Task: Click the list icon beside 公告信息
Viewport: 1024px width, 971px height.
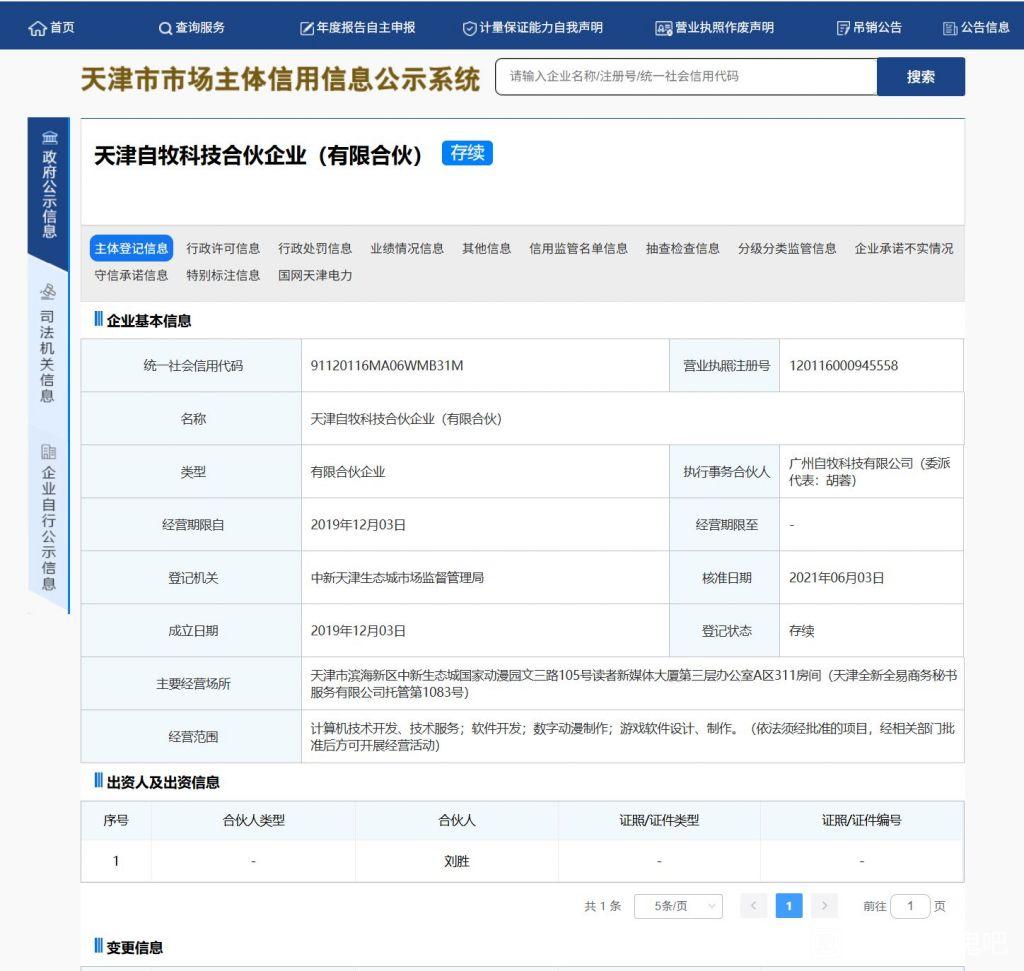Action: [x=950, y=28]
